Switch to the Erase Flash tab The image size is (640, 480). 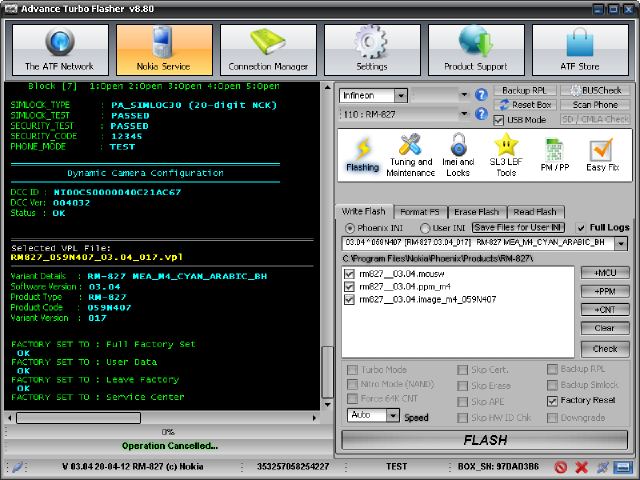click(x=477, y=212)
